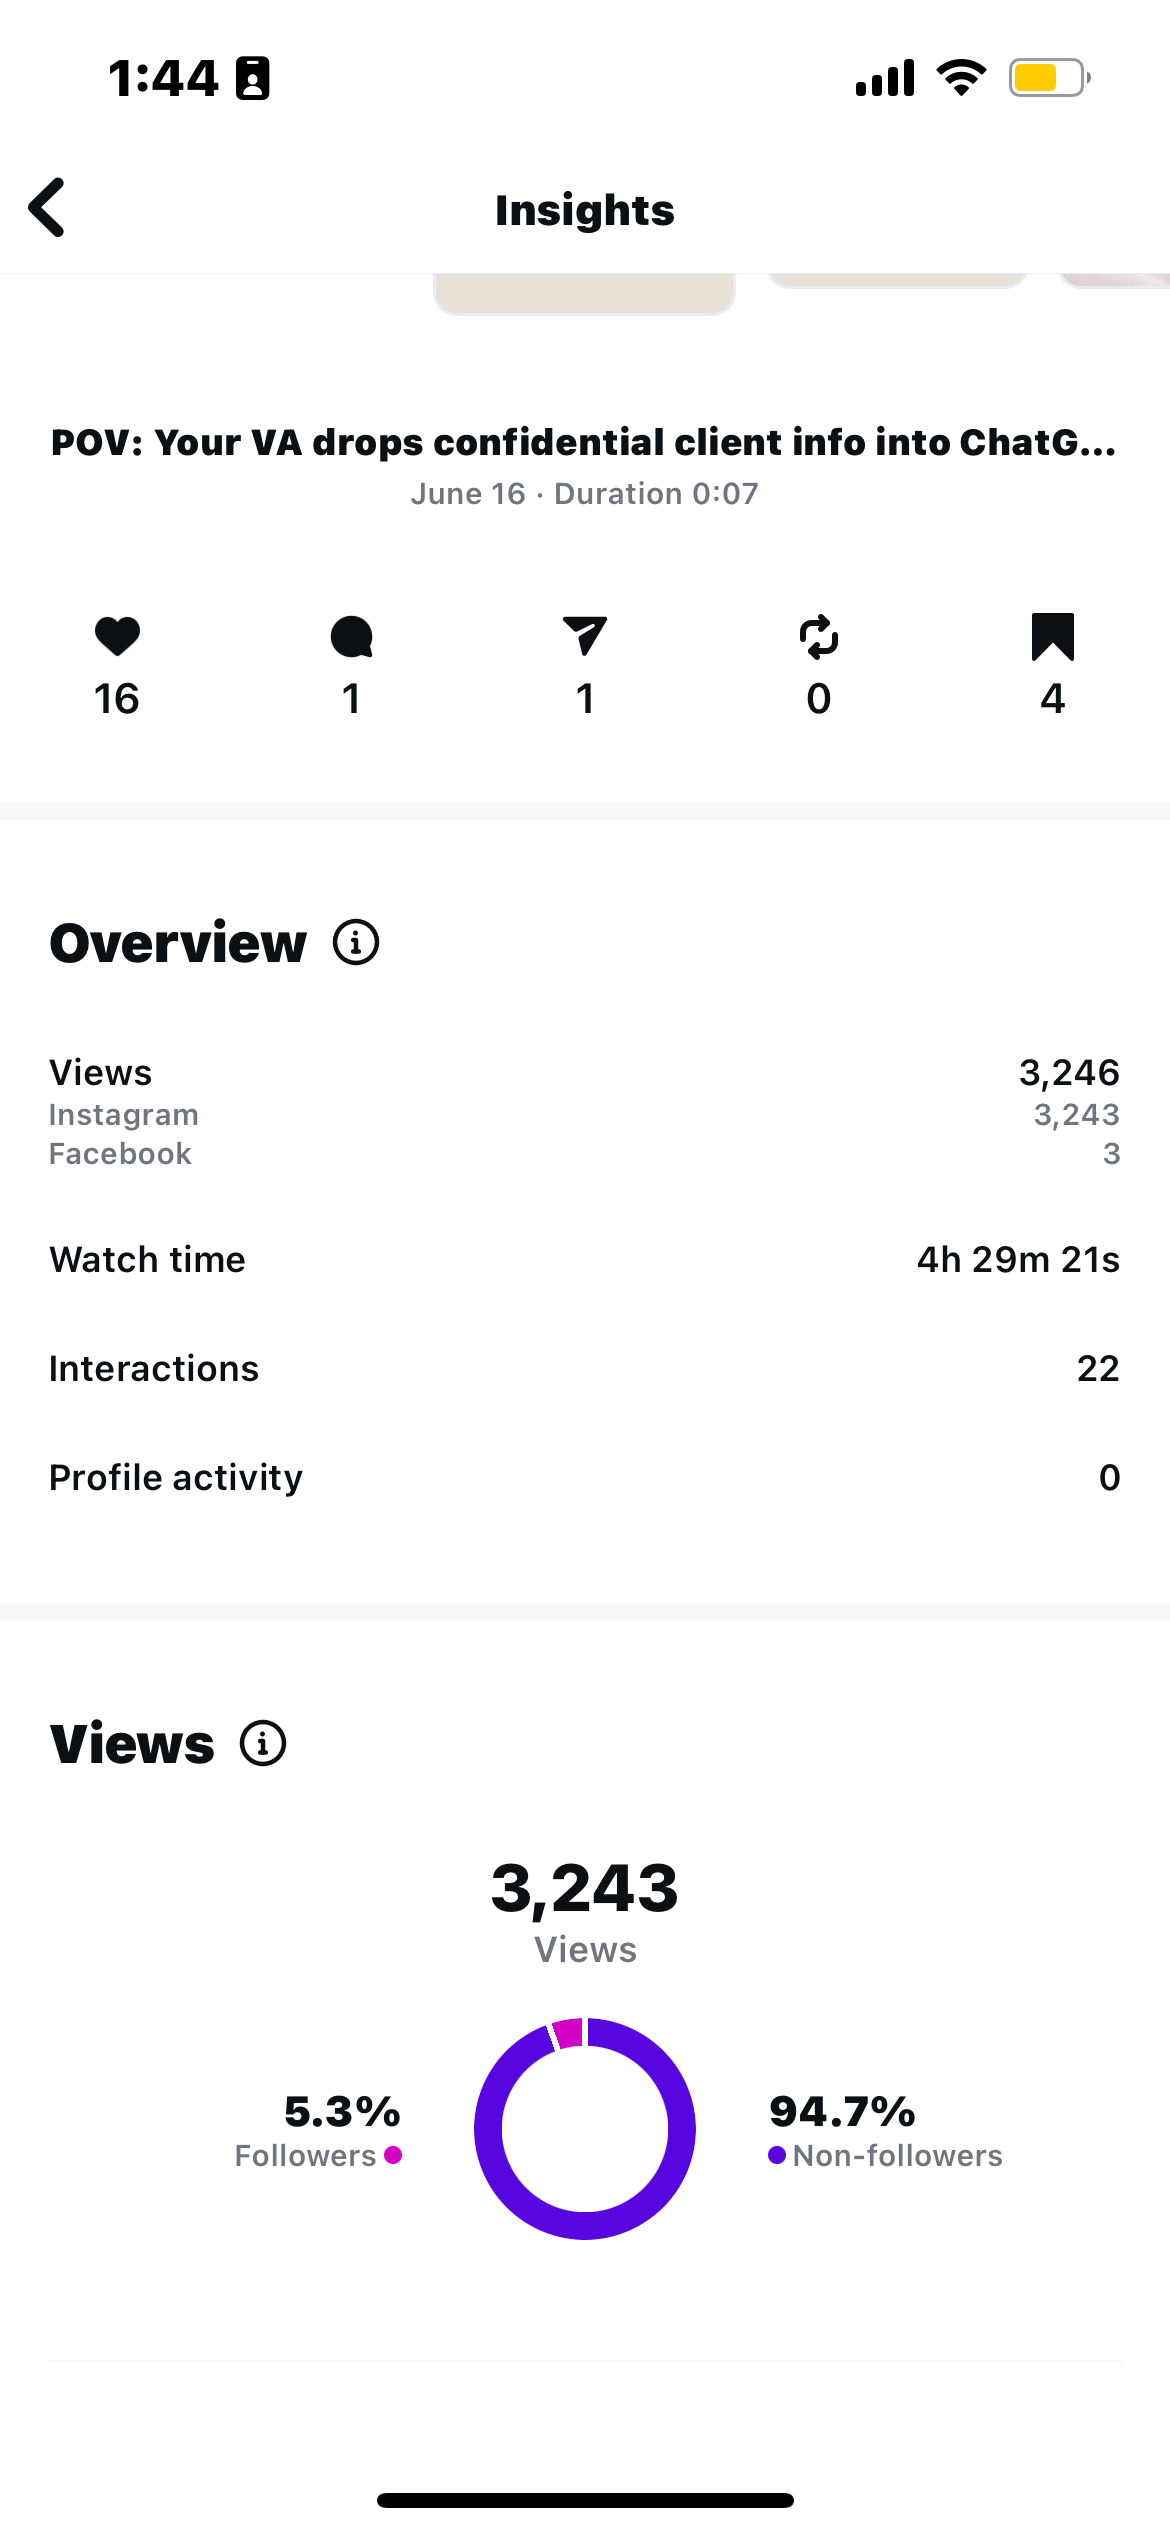This screenshot has width=1170, height=2532.
Task: Tap the saves bookmark icon
Action: 1052,637
